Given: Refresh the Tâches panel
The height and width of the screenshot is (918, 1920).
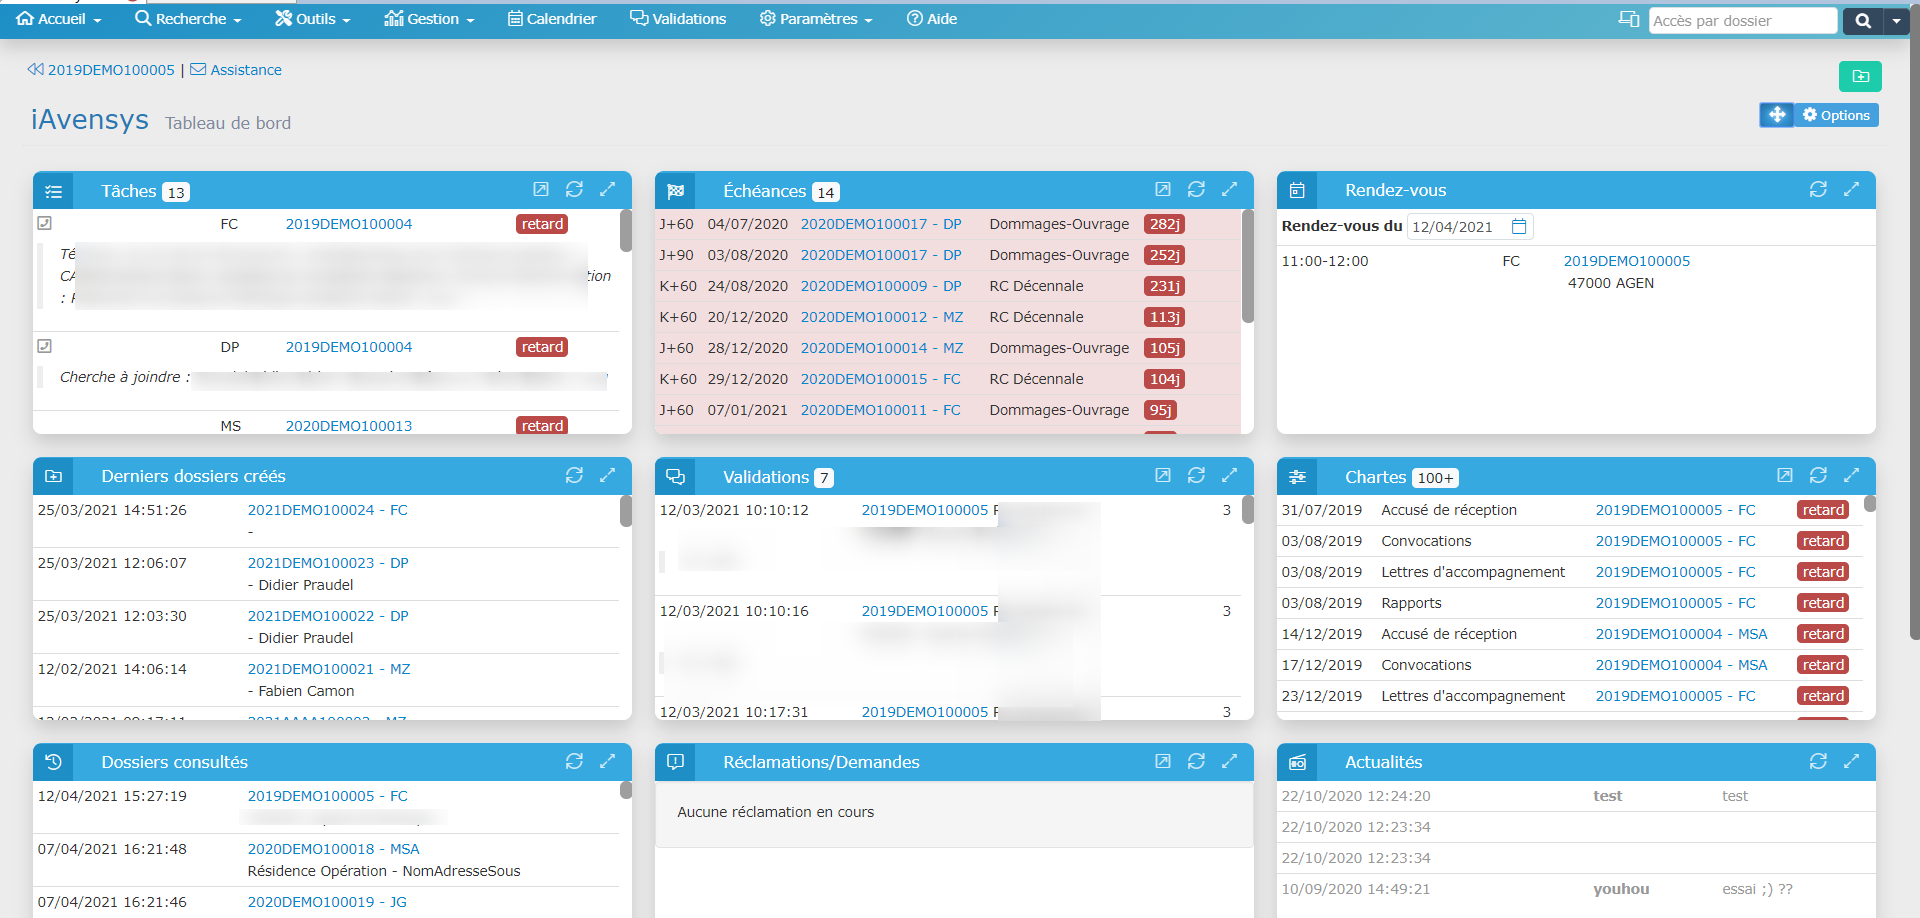Looking at the screenshot, I should (x=574, y=189).
